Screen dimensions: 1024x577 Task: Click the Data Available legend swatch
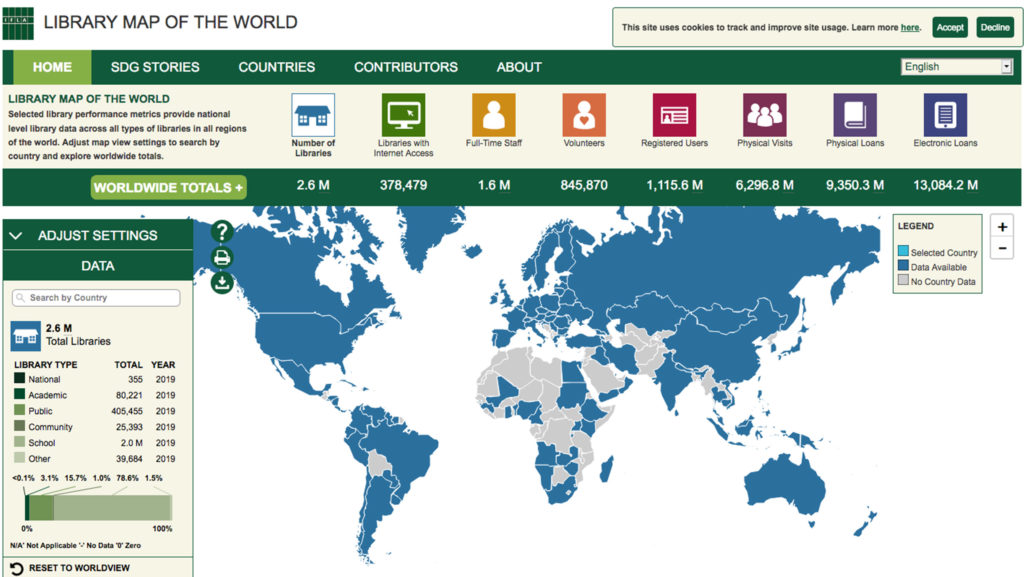pyautogui.click(x=903, y=266)
